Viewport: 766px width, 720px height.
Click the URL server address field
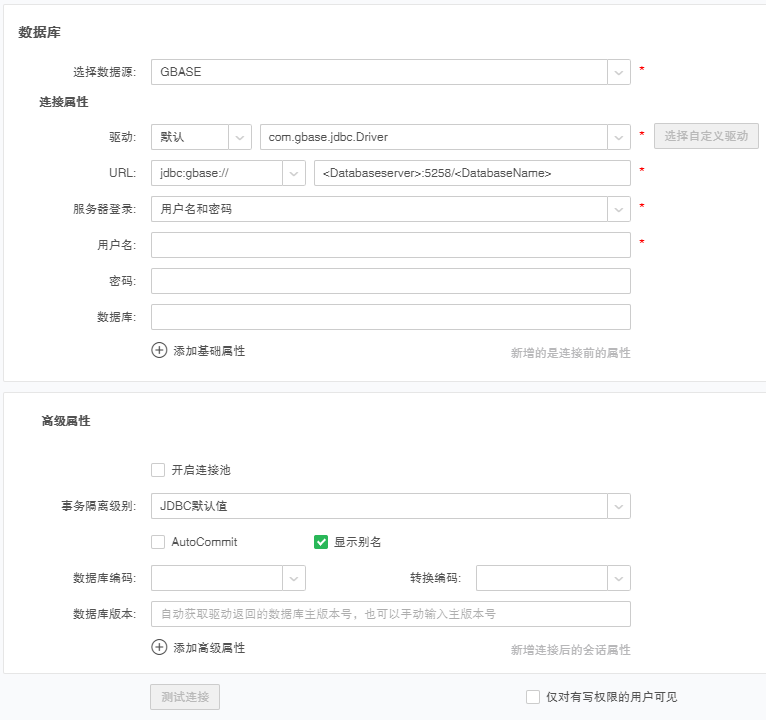point(471,173)
